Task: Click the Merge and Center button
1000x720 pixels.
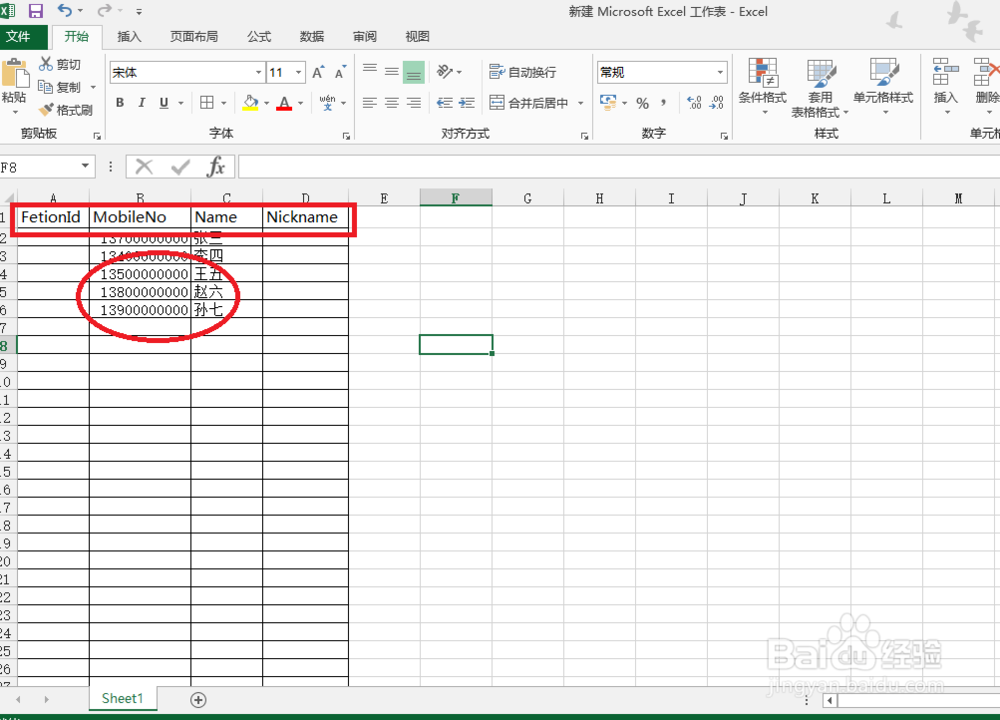Action: 528,102
